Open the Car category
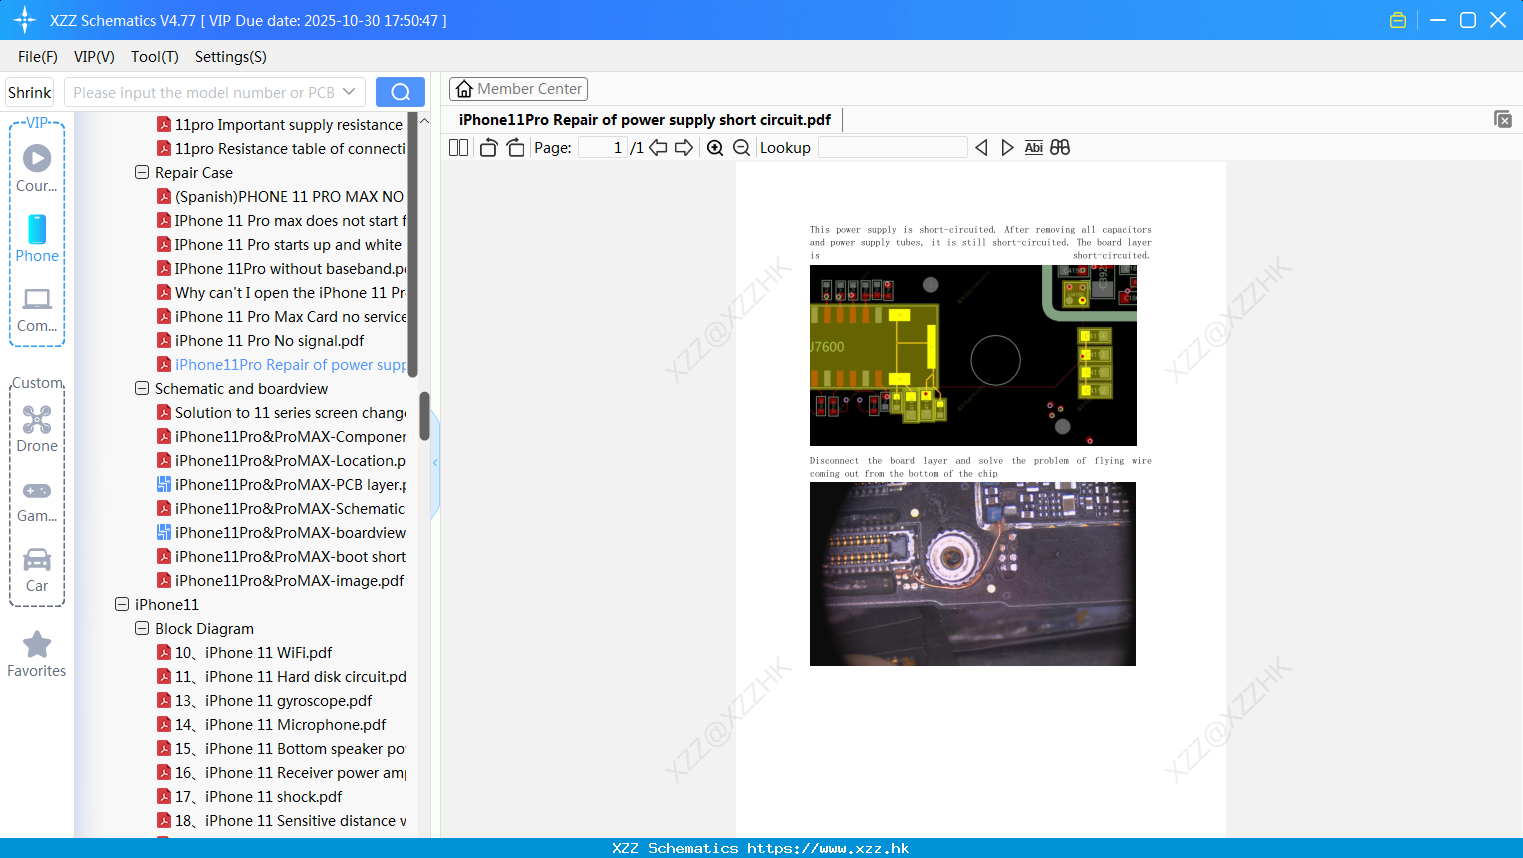The height and width of the screenshot is (858, 1523). (37, 569)
